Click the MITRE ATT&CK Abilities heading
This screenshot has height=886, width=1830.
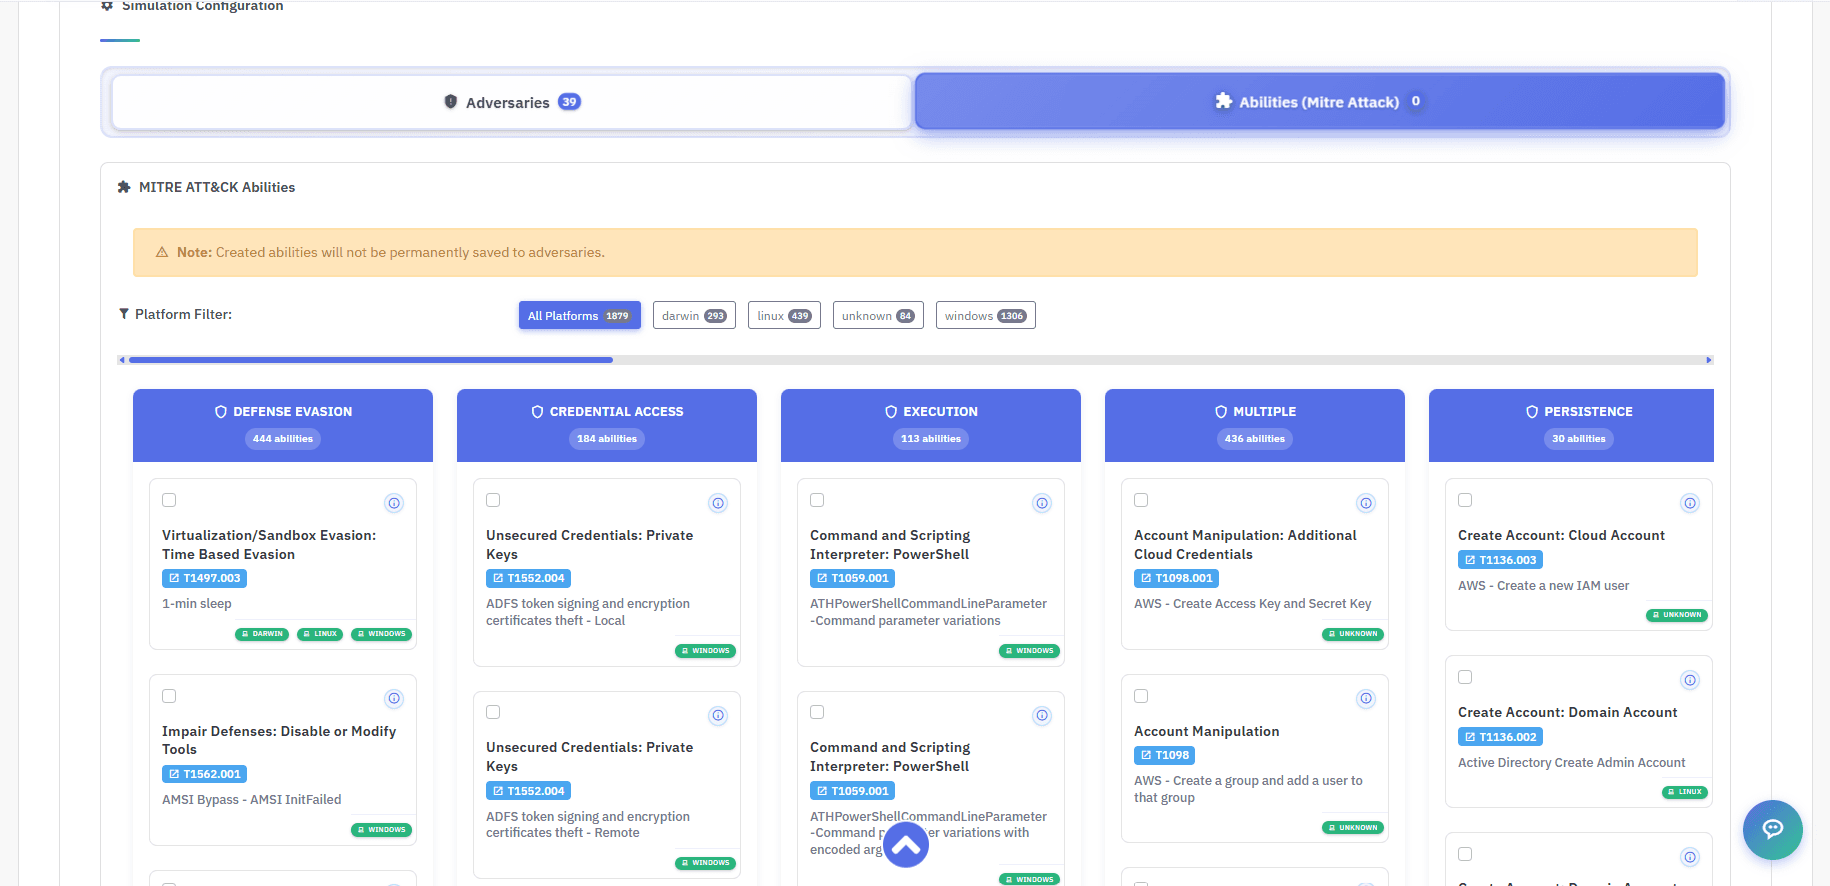217,187
